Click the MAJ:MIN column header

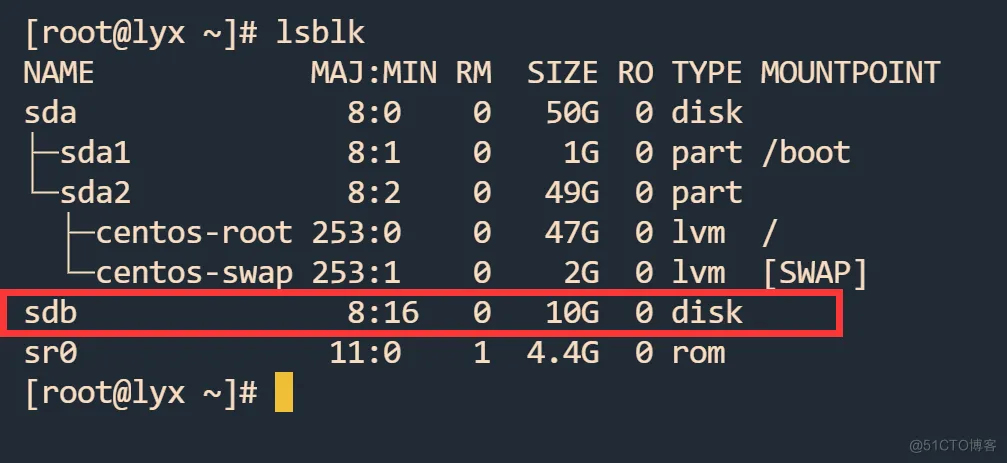(x=374, y=73)
